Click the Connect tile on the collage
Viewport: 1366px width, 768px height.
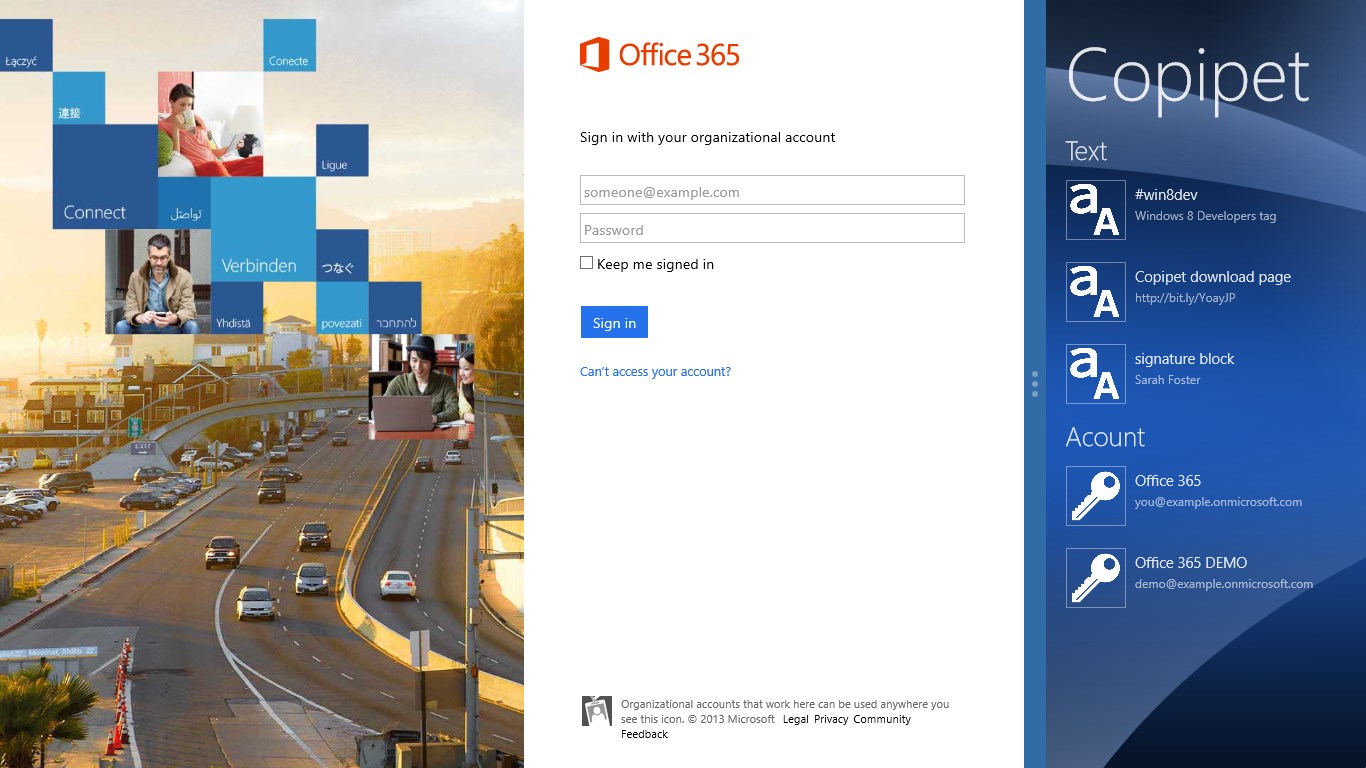pyautogui.click(x=105, y=176)
